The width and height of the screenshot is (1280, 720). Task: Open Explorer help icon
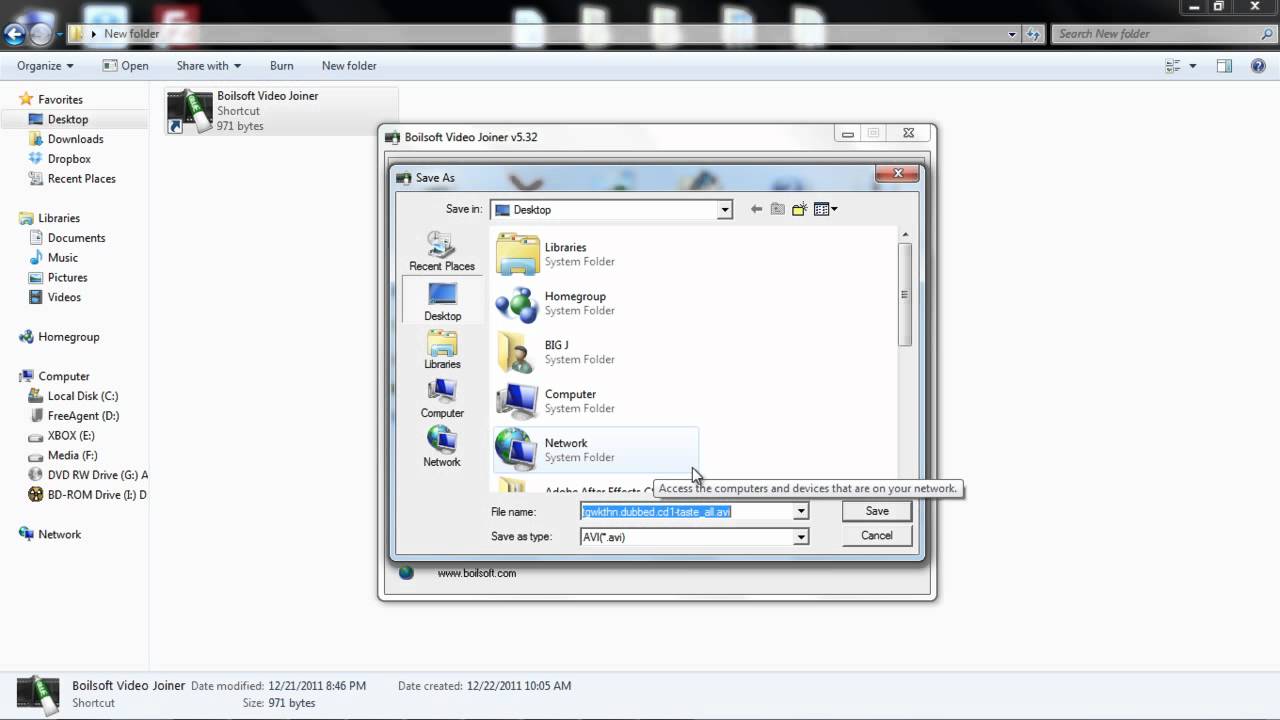[x=1256, y=66]
